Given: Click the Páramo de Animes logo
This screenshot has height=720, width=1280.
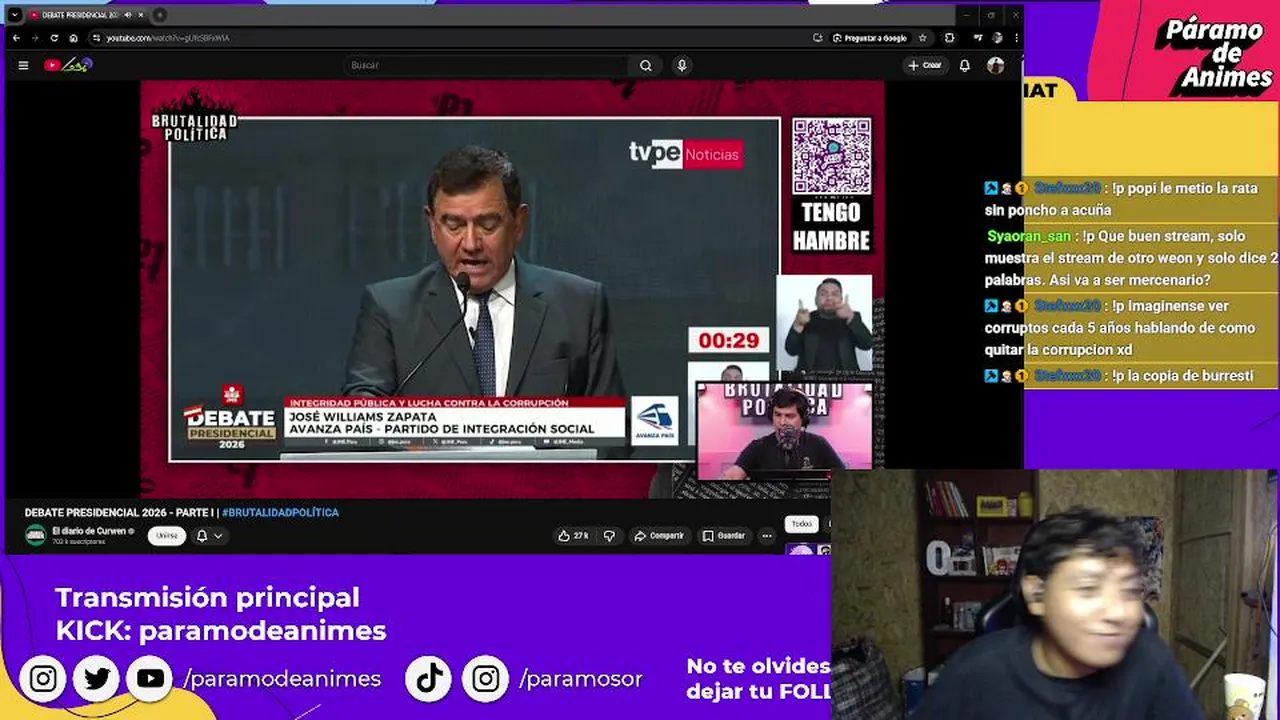Looking at the screenshot, I should [1212, 55].
